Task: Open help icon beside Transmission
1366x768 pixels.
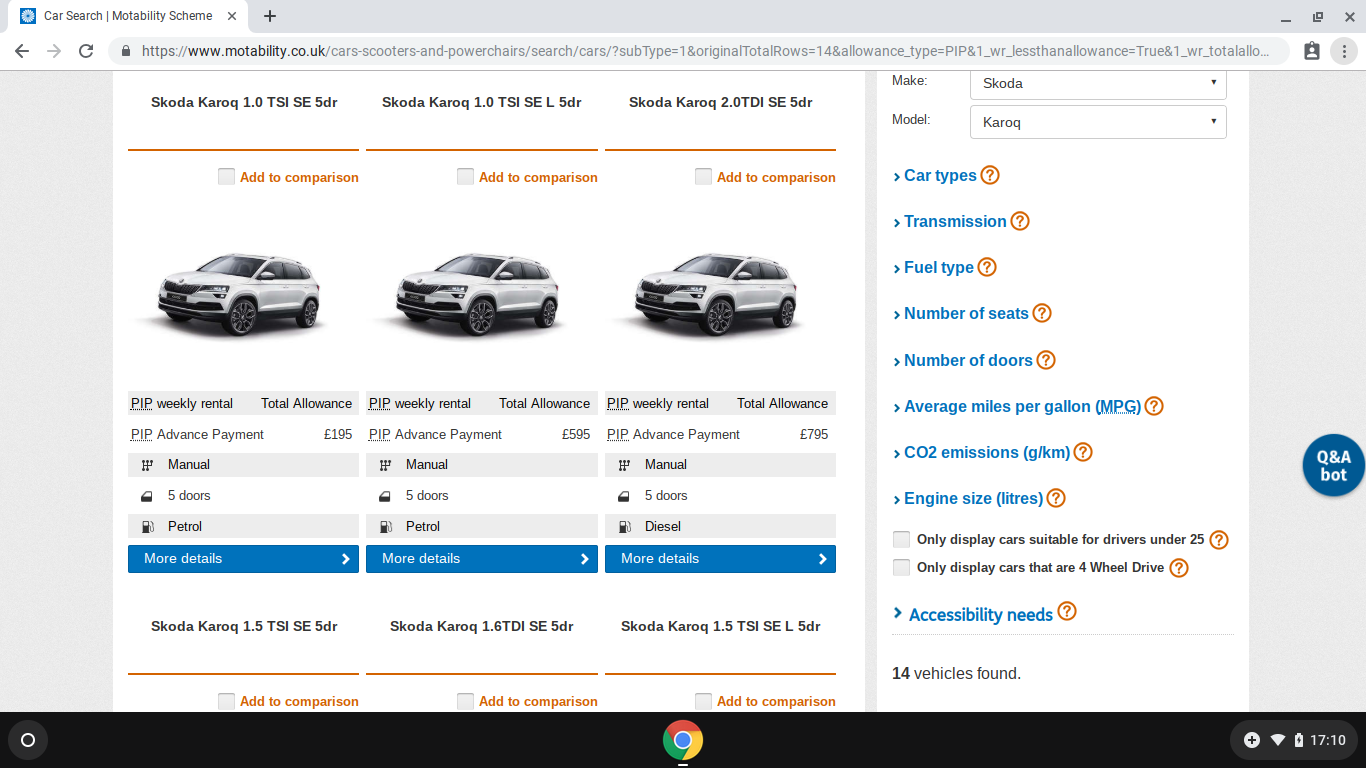Action: point(1020,221)
